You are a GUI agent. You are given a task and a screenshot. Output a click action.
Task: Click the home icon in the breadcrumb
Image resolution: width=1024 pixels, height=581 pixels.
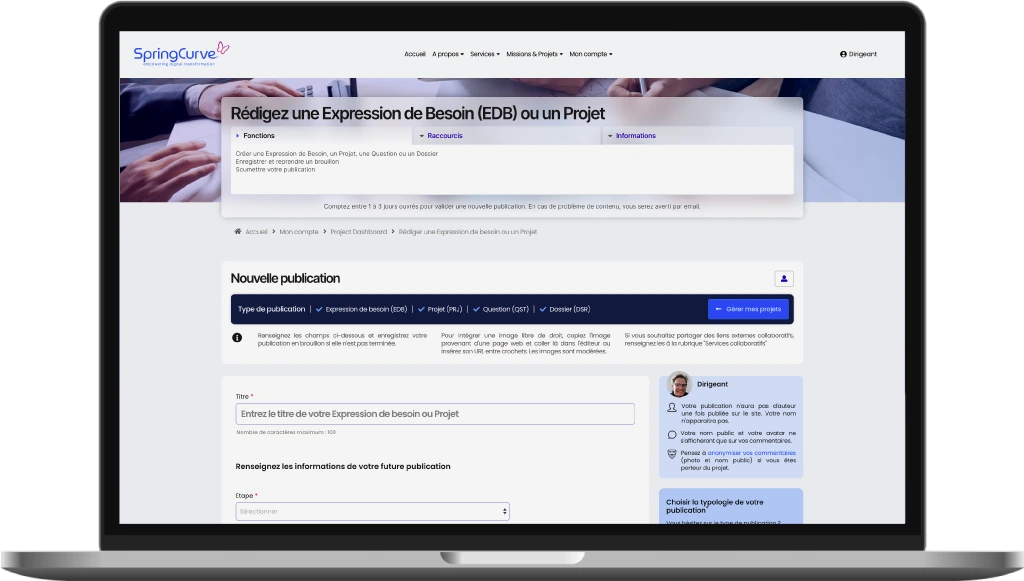(236, 231)
